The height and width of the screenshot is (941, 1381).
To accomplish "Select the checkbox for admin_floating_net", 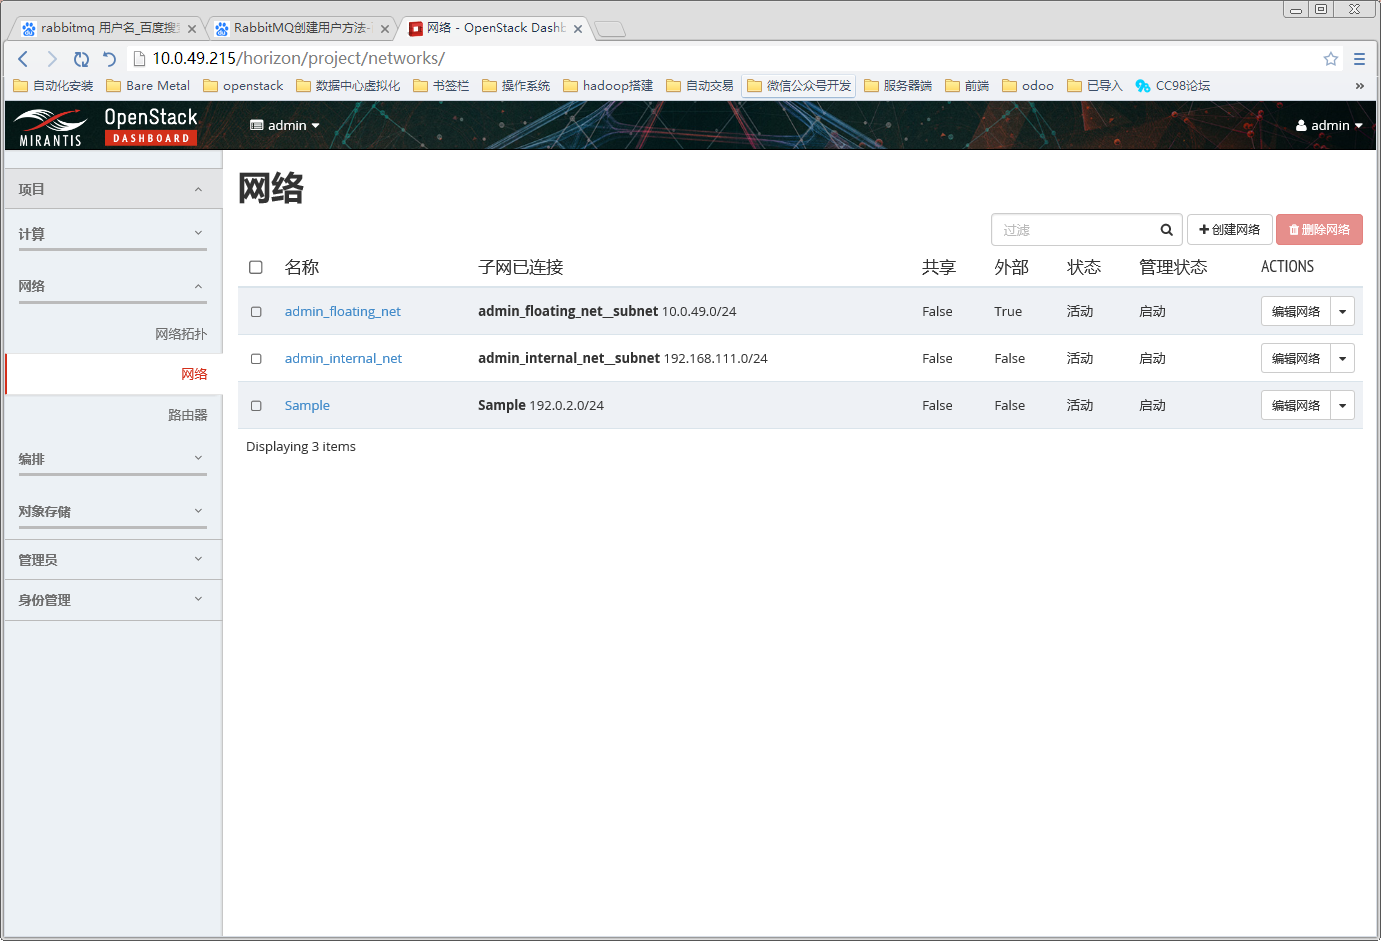I will [256, 311].
